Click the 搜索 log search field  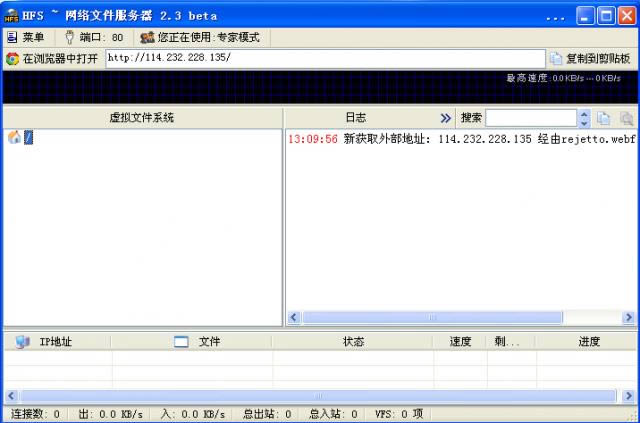pos(531,118)
